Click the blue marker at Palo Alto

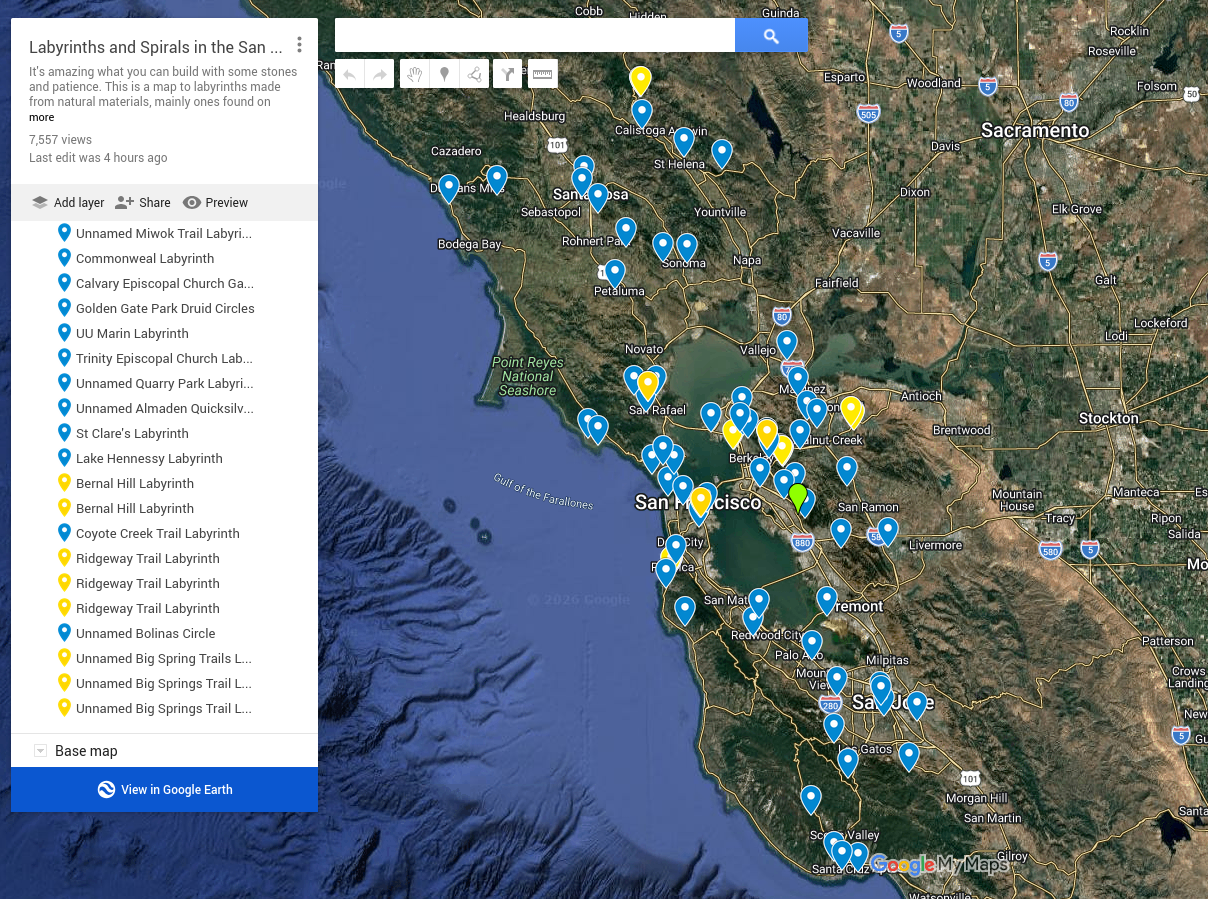812,644
